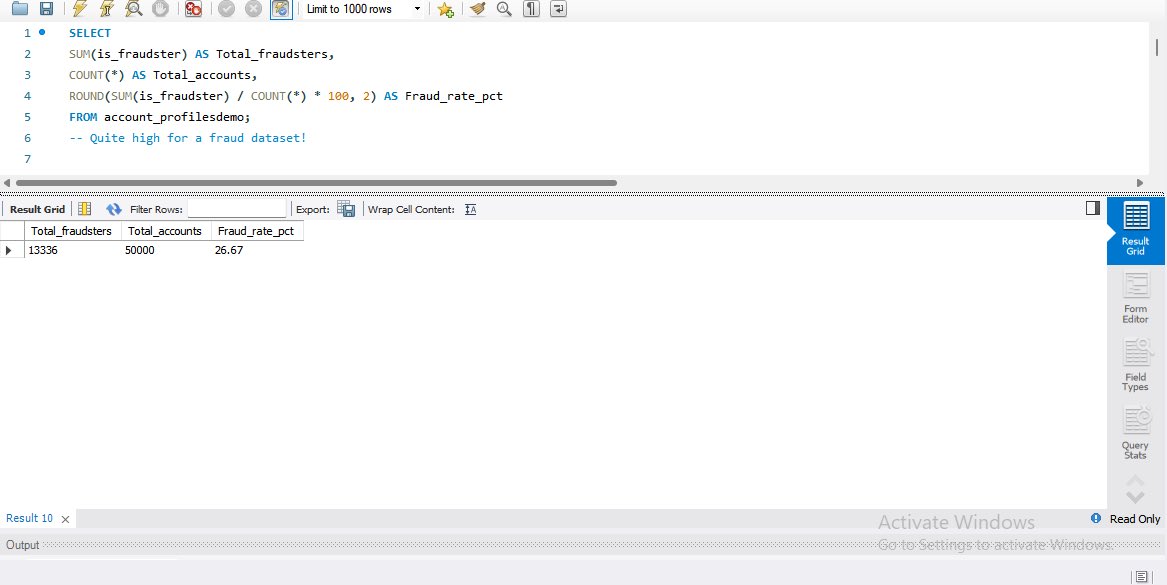This screenshot has height=585, width=1167.
Task: Click the Total_accounts column header
Action: pos(165,231)
